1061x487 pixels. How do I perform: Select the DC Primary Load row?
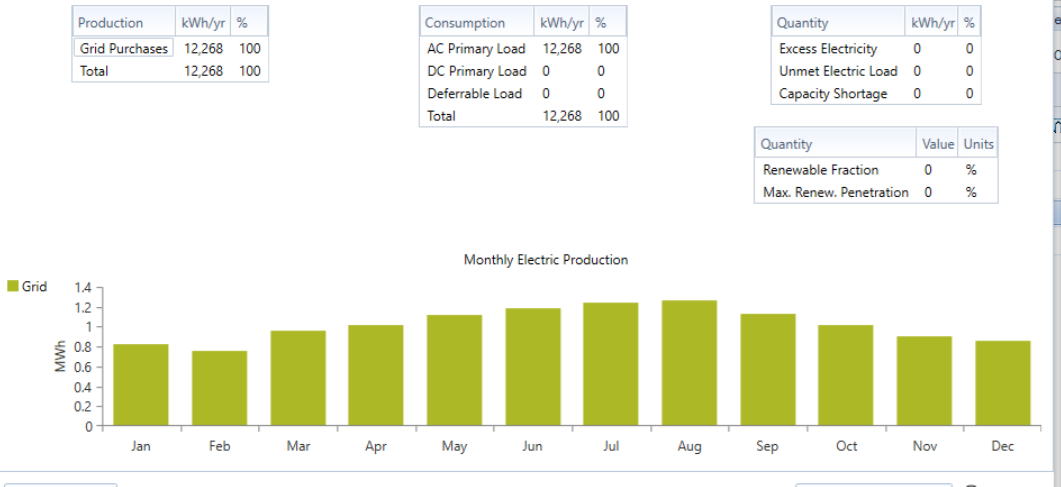(x=523, y=71)
